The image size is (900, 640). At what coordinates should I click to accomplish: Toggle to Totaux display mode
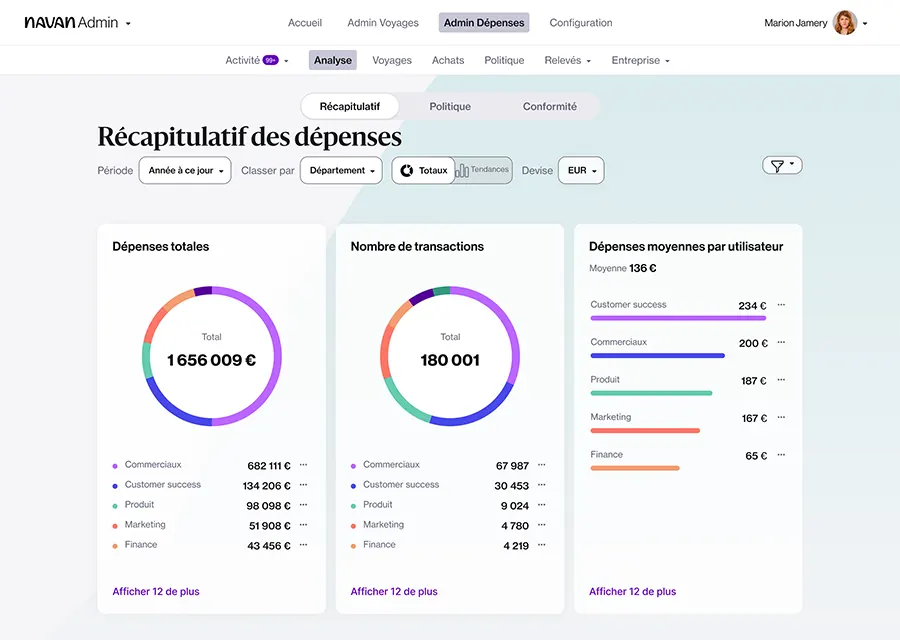(423, 170)
